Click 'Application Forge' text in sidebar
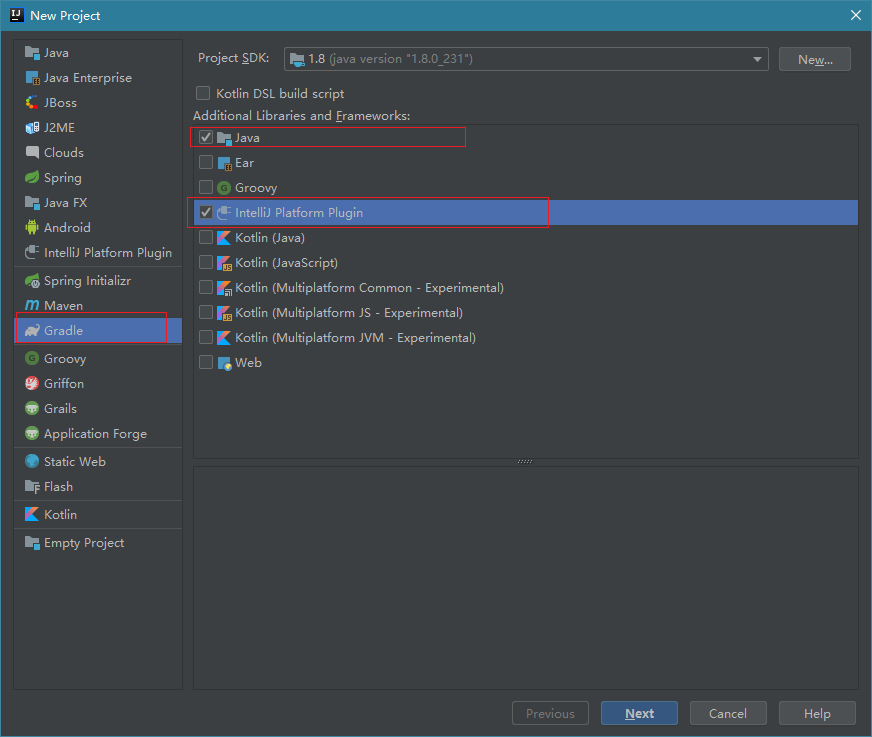 point(95,434)
